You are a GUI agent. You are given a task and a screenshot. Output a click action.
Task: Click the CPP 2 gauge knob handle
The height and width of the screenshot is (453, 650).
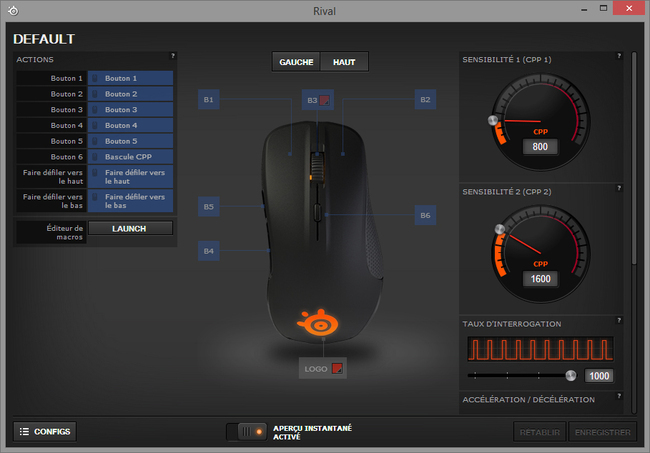point(500,229)
